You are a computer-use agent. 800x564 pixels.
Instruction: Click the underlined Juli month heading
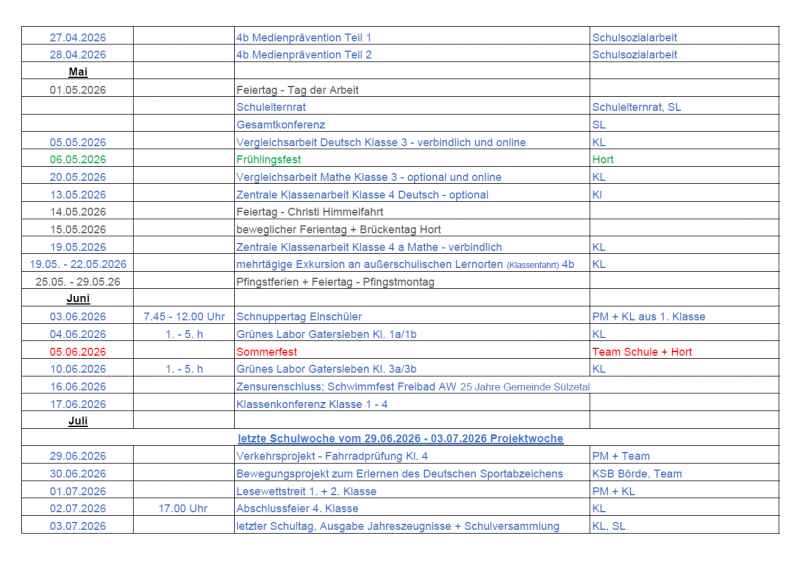click(77, 422)
